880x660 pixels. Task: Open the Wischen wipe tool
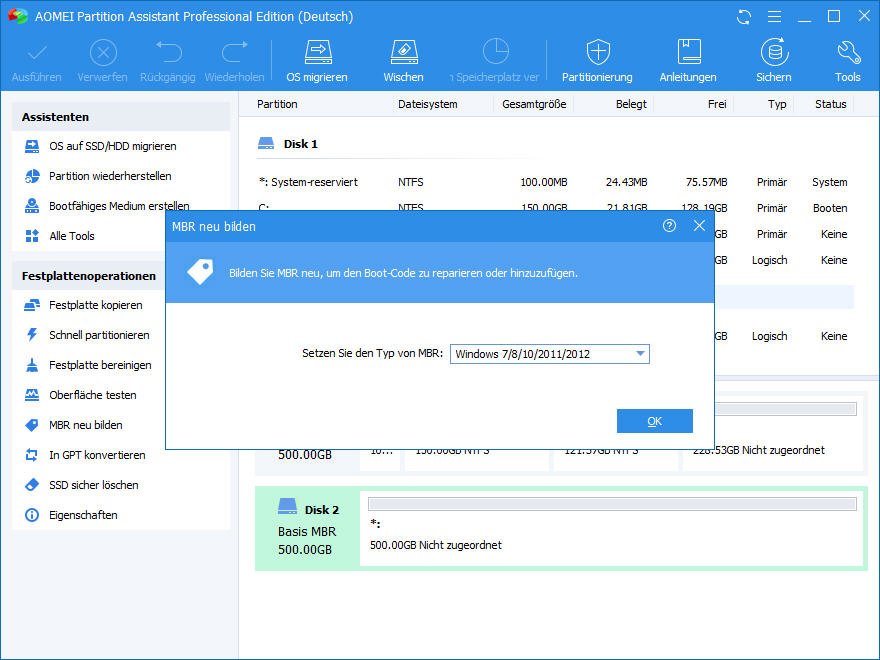(x=404, y=61)
